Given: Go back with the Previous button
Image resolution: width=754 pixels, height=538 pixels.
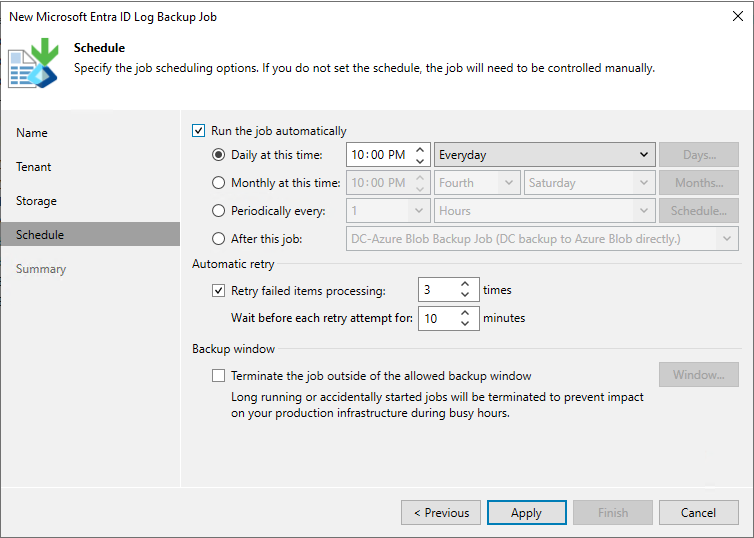Looking at the screenshot, I should [x=441, y=513].
